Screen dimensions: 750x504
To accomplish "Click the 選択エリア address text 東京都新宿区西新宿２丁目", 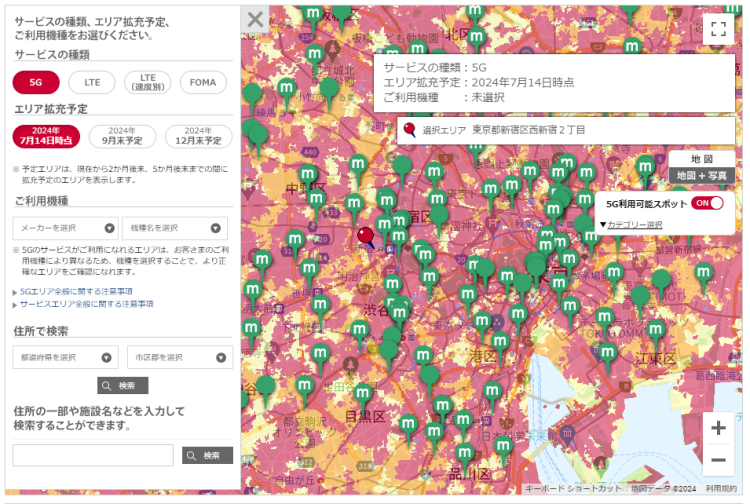I will [x=529, y=130].
